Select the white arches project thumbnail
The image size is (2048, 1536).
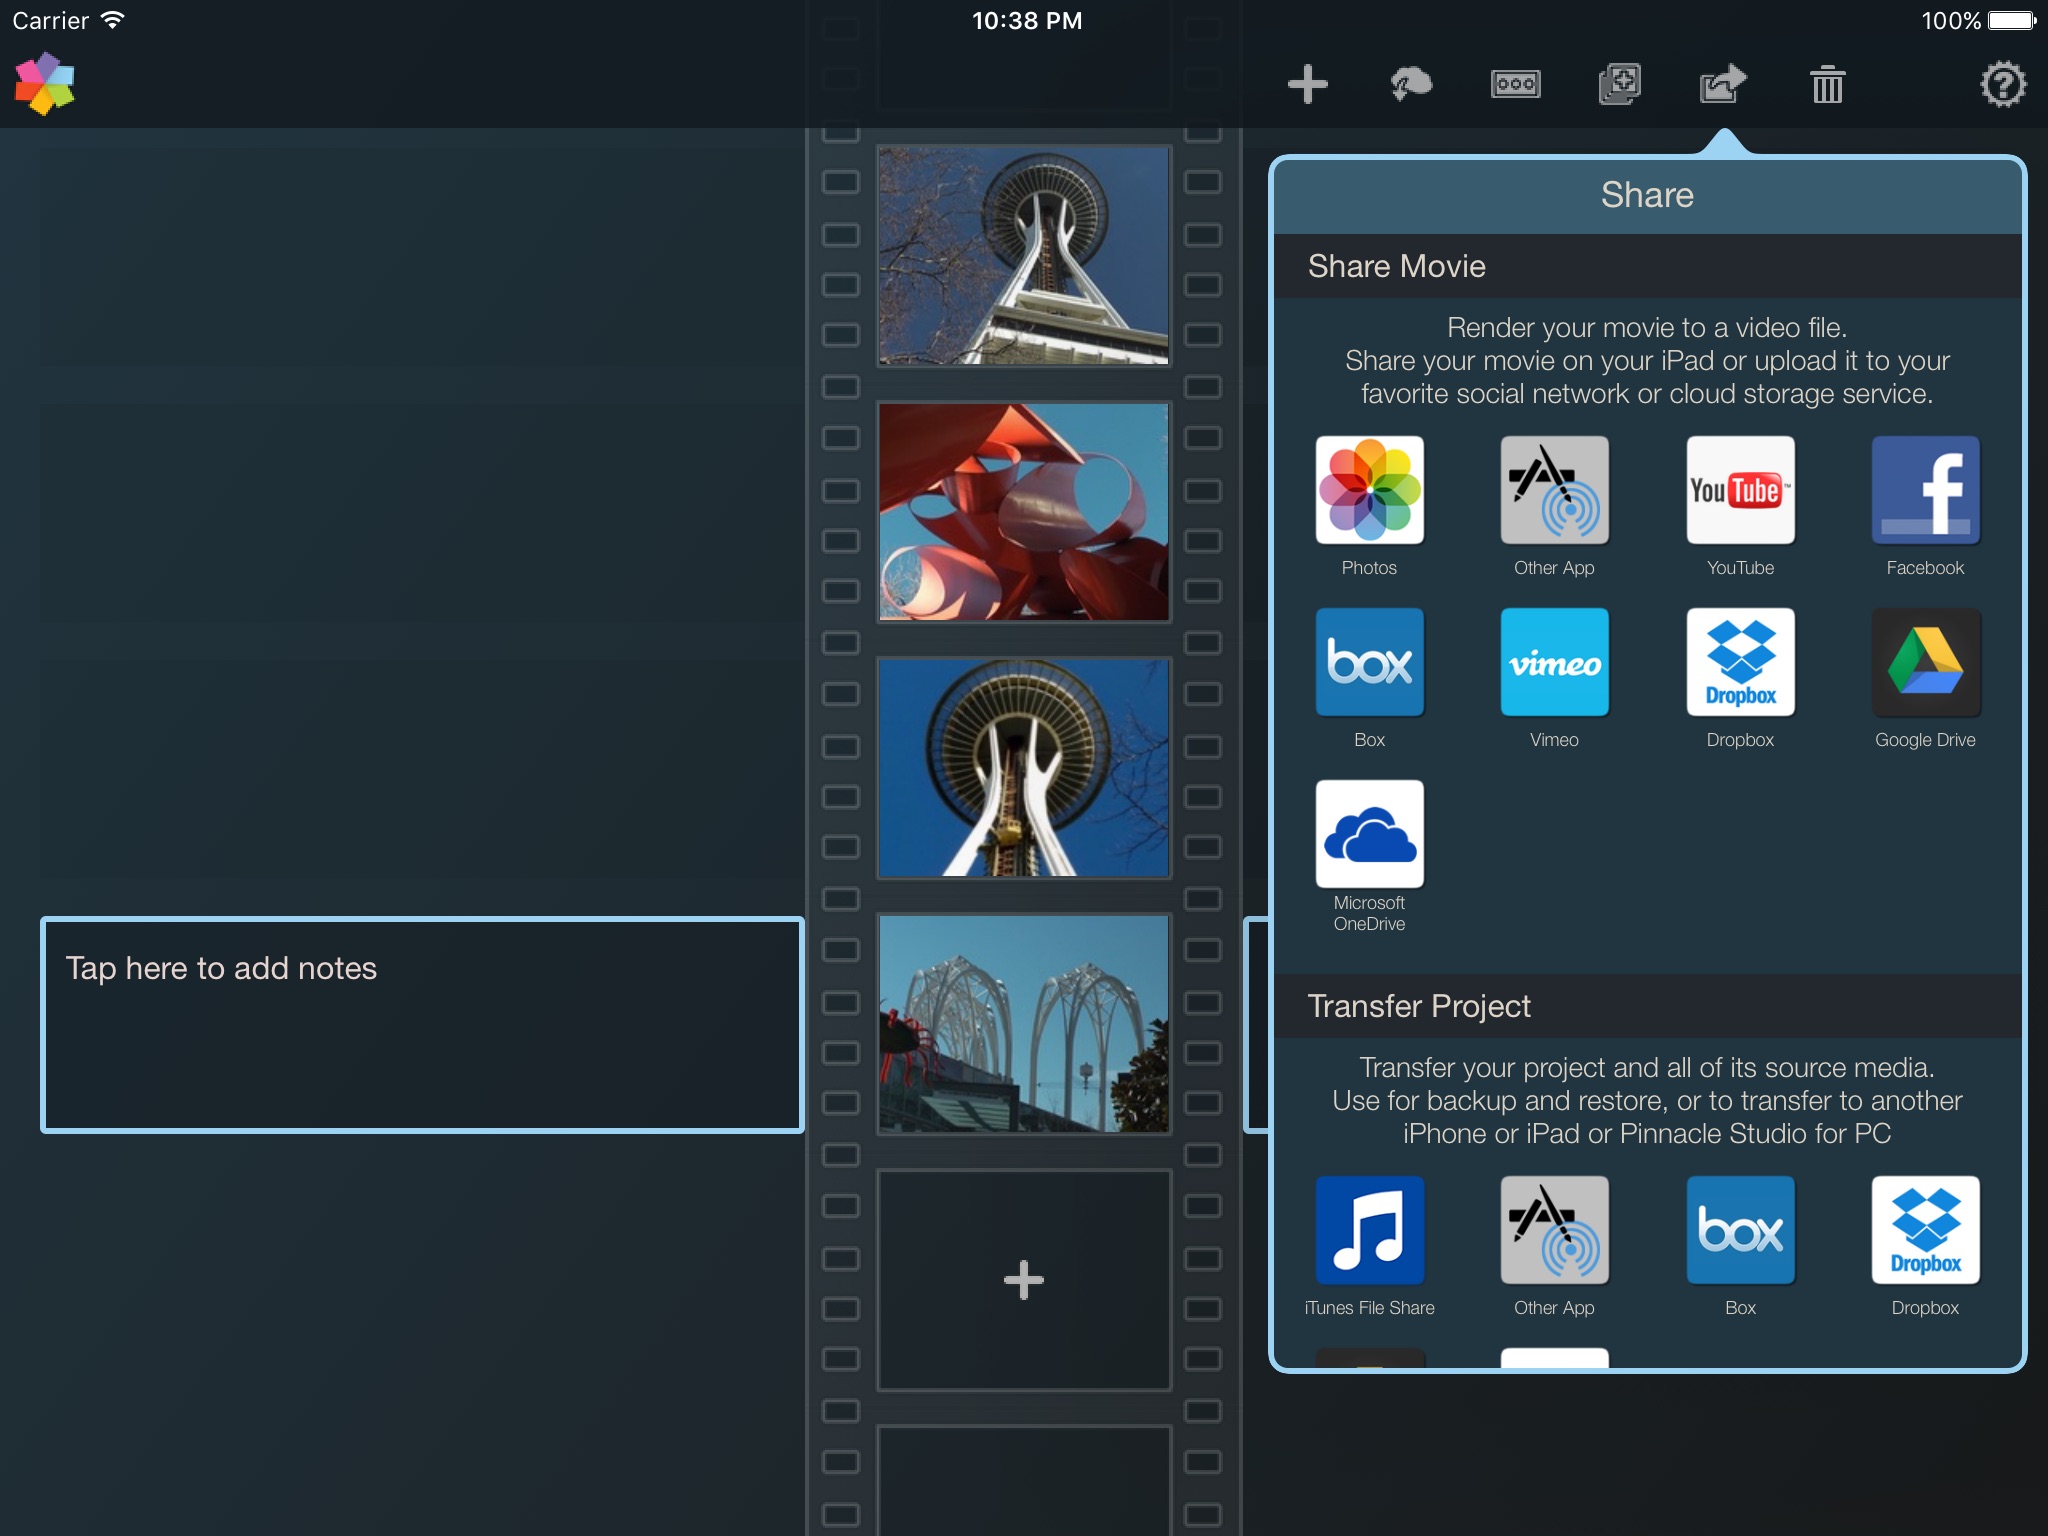point(1024,1023)
